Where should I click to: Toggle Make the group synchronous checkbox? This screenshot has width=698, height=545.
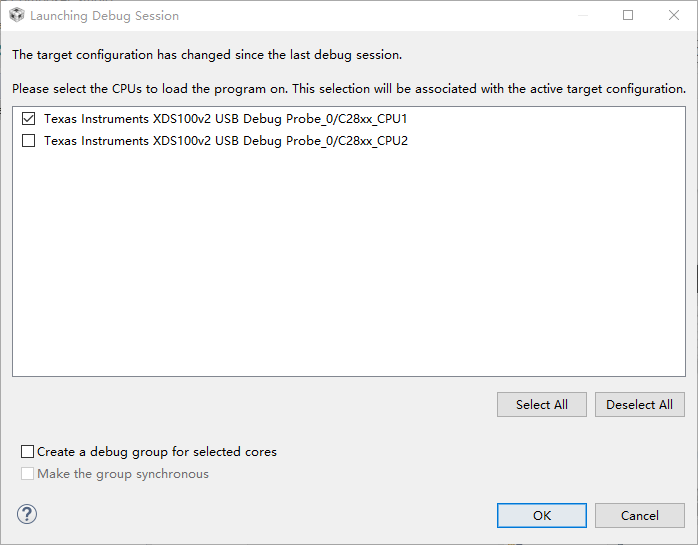click(x=28, y=474)
